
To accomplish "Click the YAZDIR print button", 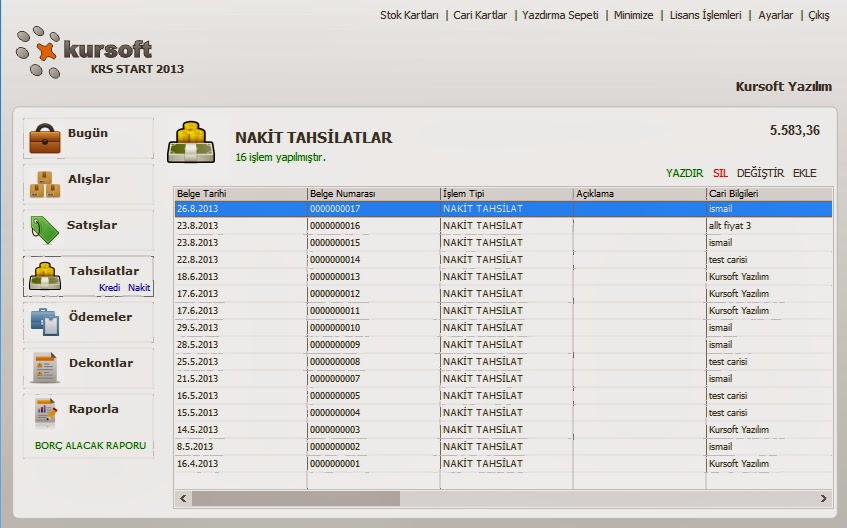I will pos(684,173).
